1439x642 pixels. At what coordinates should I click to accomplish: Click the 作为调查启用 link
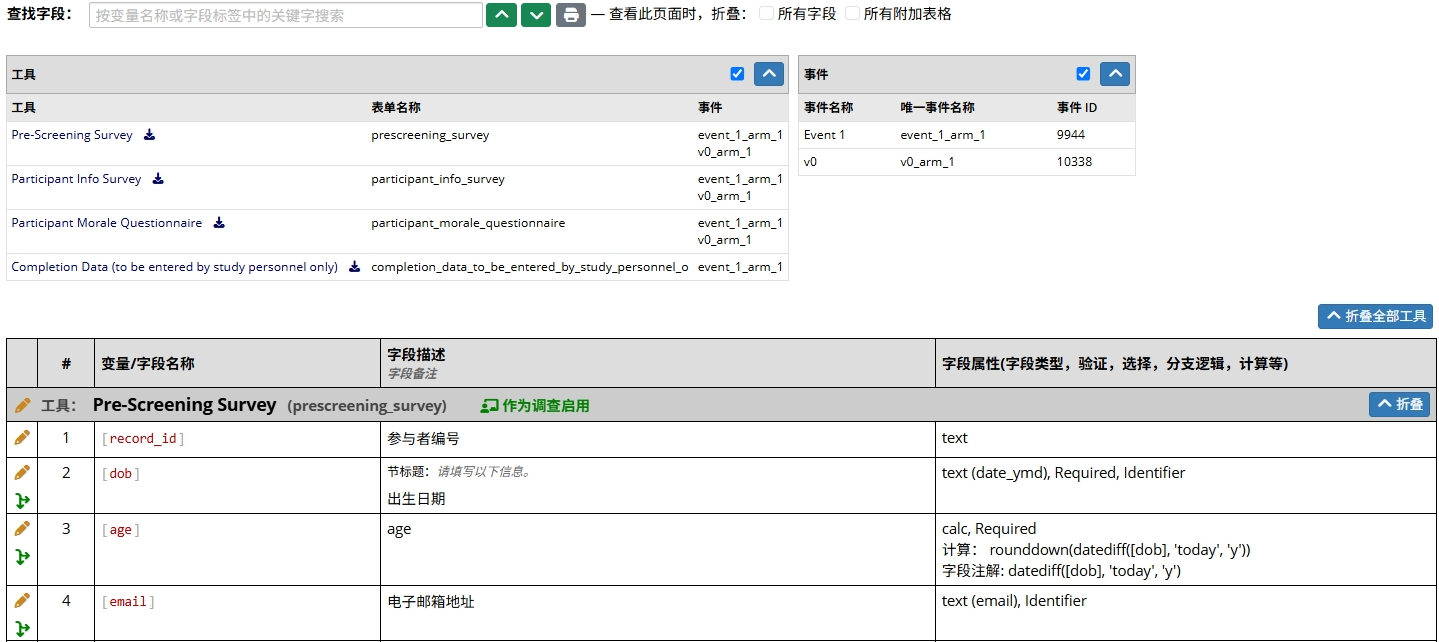(x=546, y=406)
